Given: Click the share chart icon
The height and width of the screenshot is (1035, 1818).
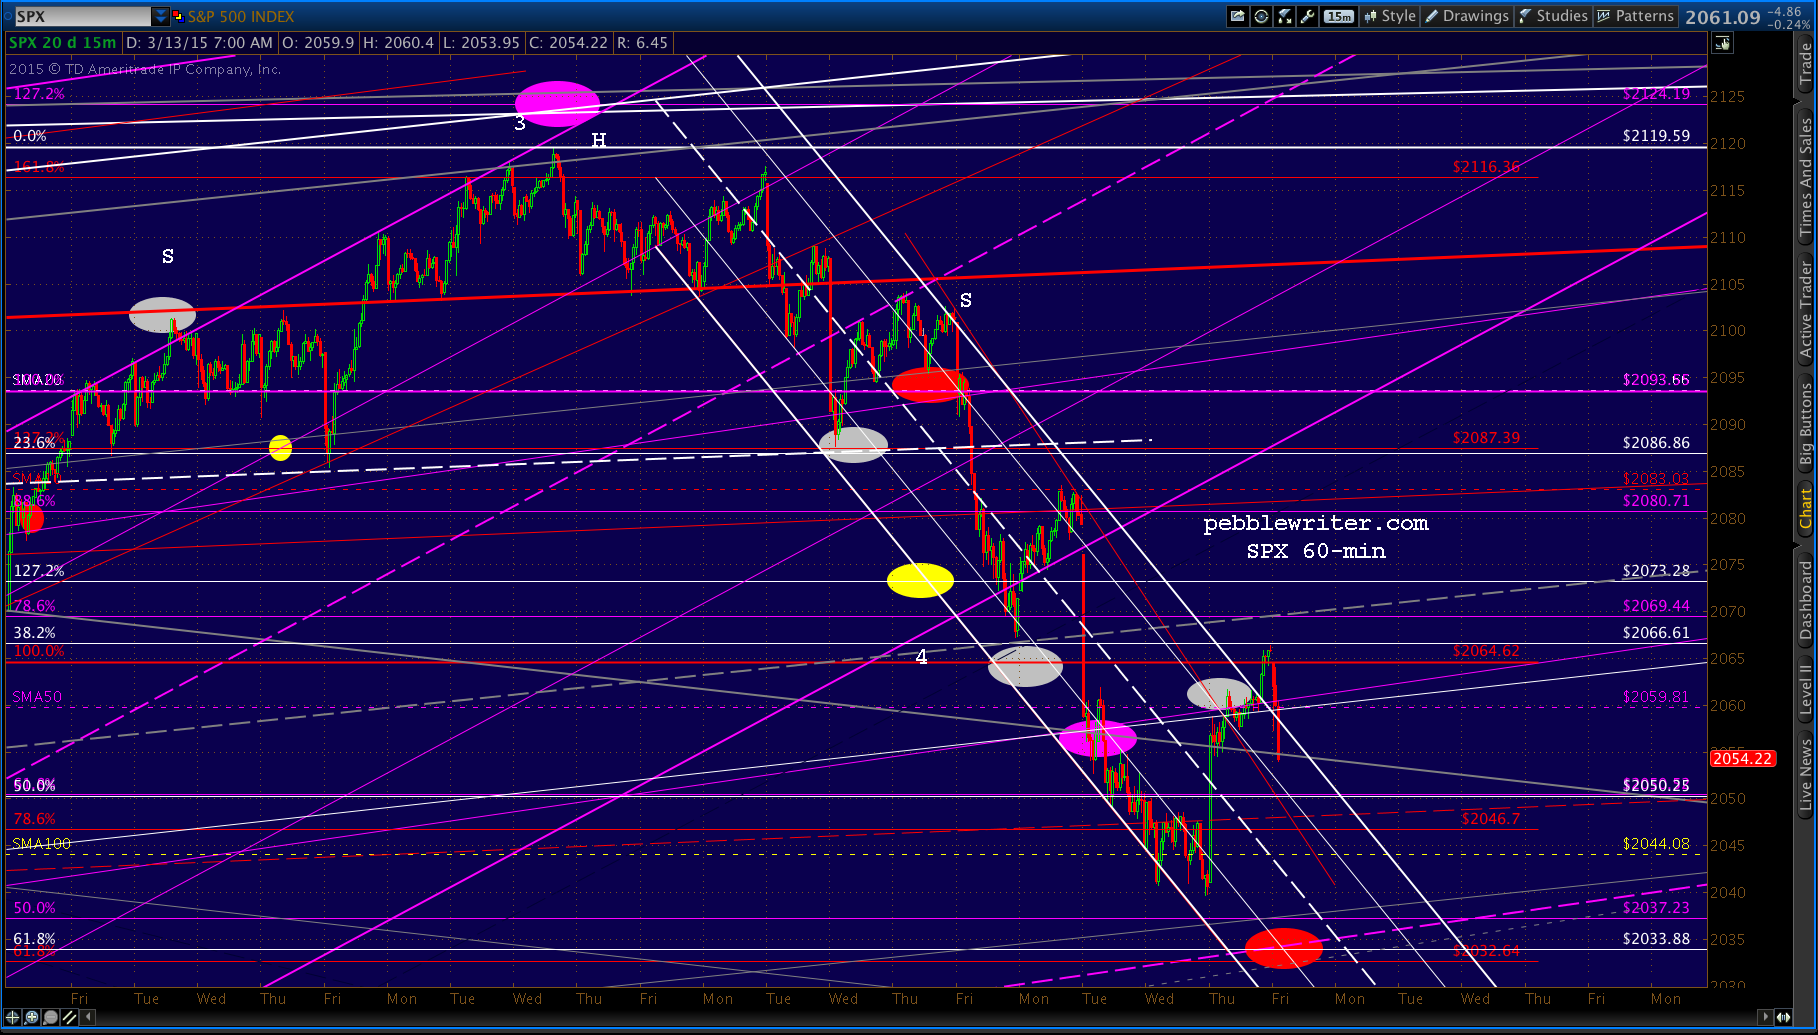Looking at the screenshot, I should [1238, 16].
